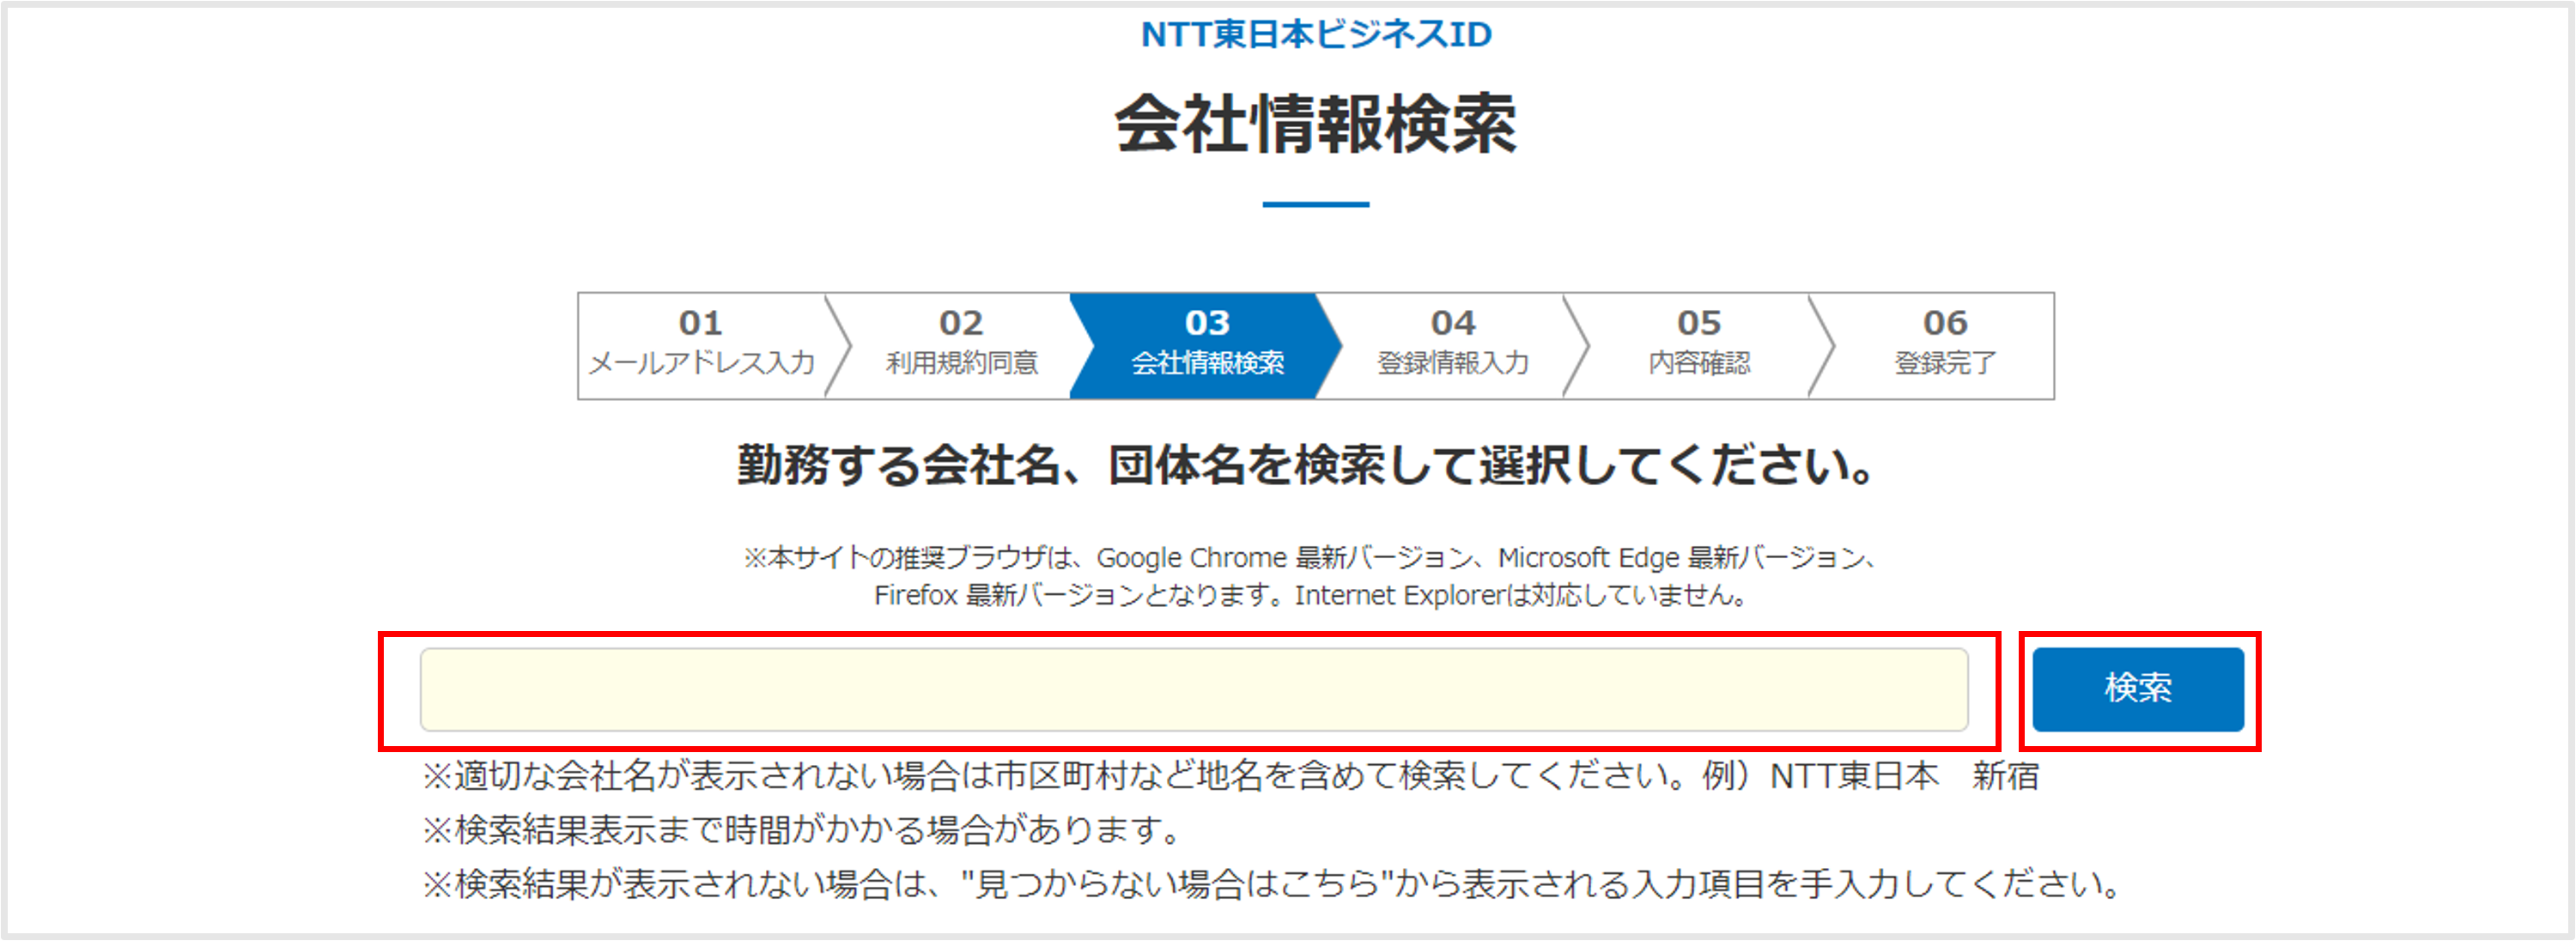Select step 02 利用規約同意

click(x=961, y=346)
